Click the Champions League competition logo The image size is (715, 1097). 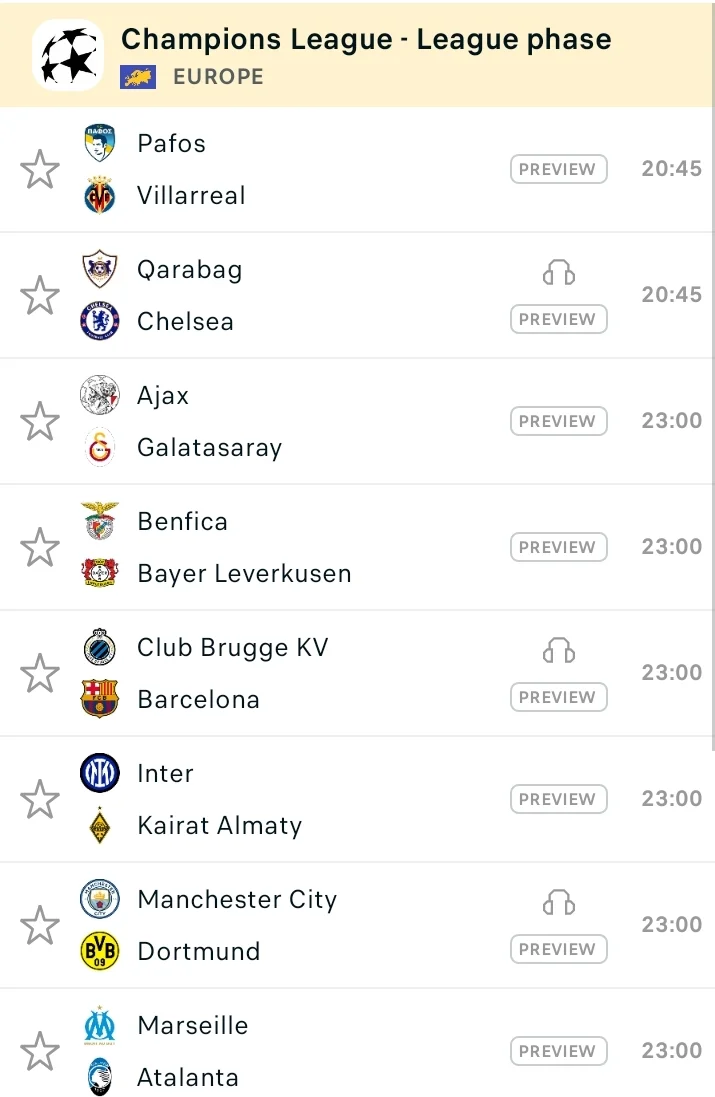[68, 54]
